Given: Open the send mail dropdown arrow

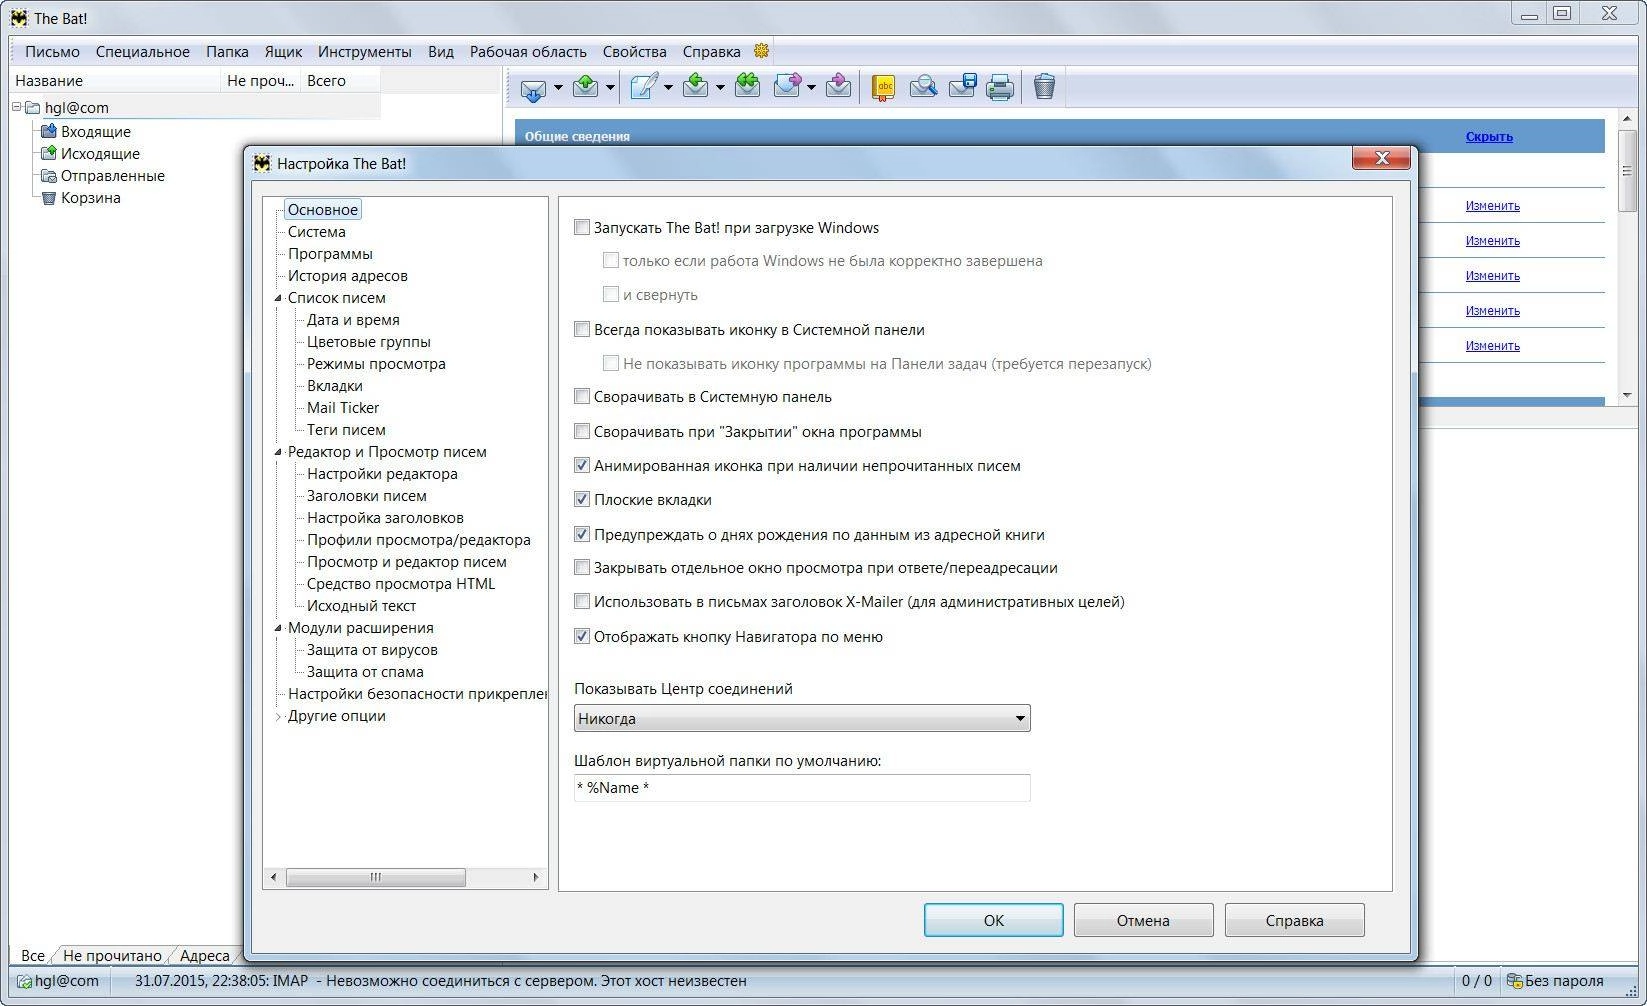Looking at the screenshot, I should 610,88.
